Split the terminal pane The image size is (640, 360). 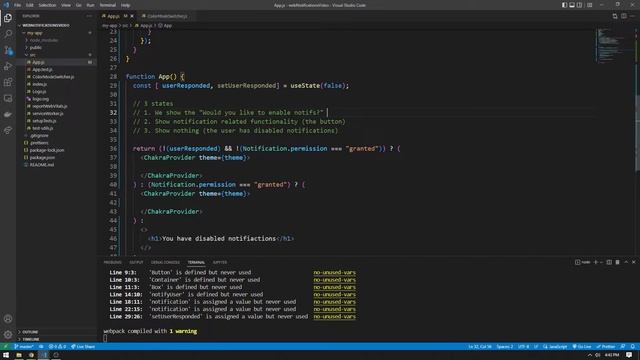(x=609, y=262)
